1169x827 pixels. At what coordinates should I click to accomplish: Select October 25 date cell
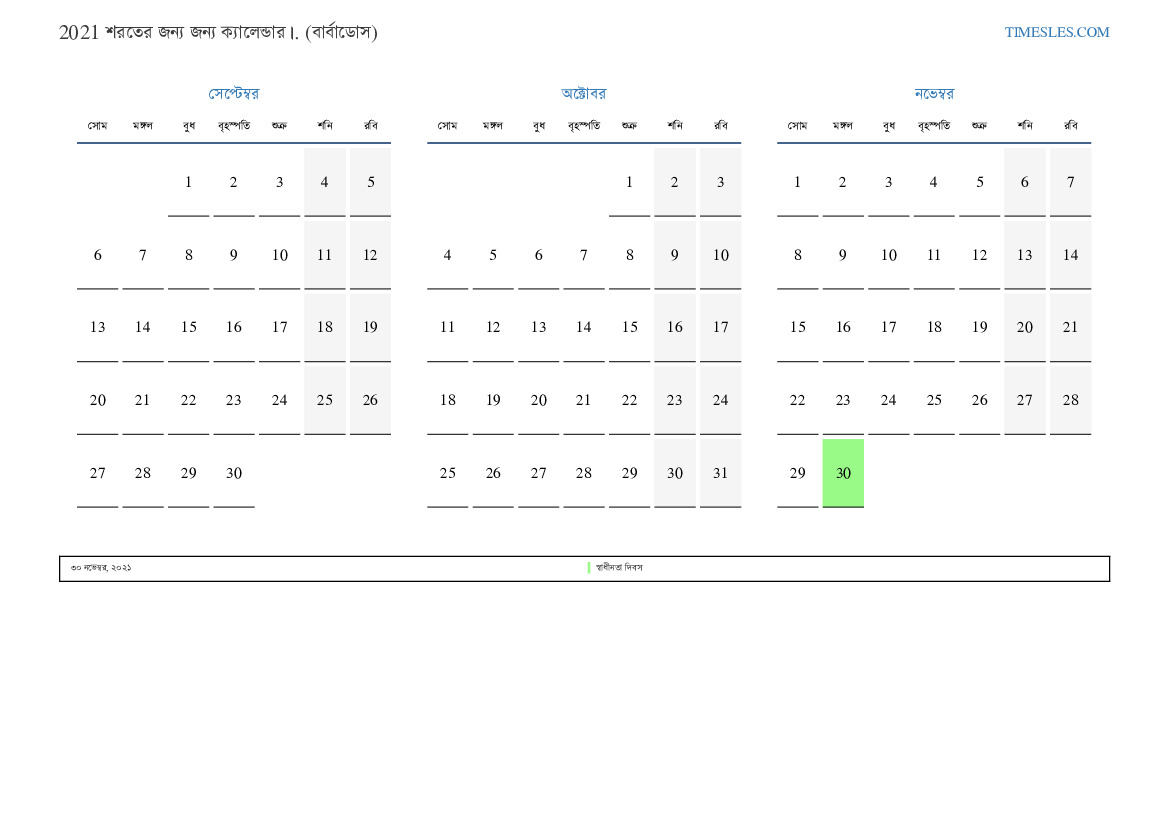click(x=447, y=473)
